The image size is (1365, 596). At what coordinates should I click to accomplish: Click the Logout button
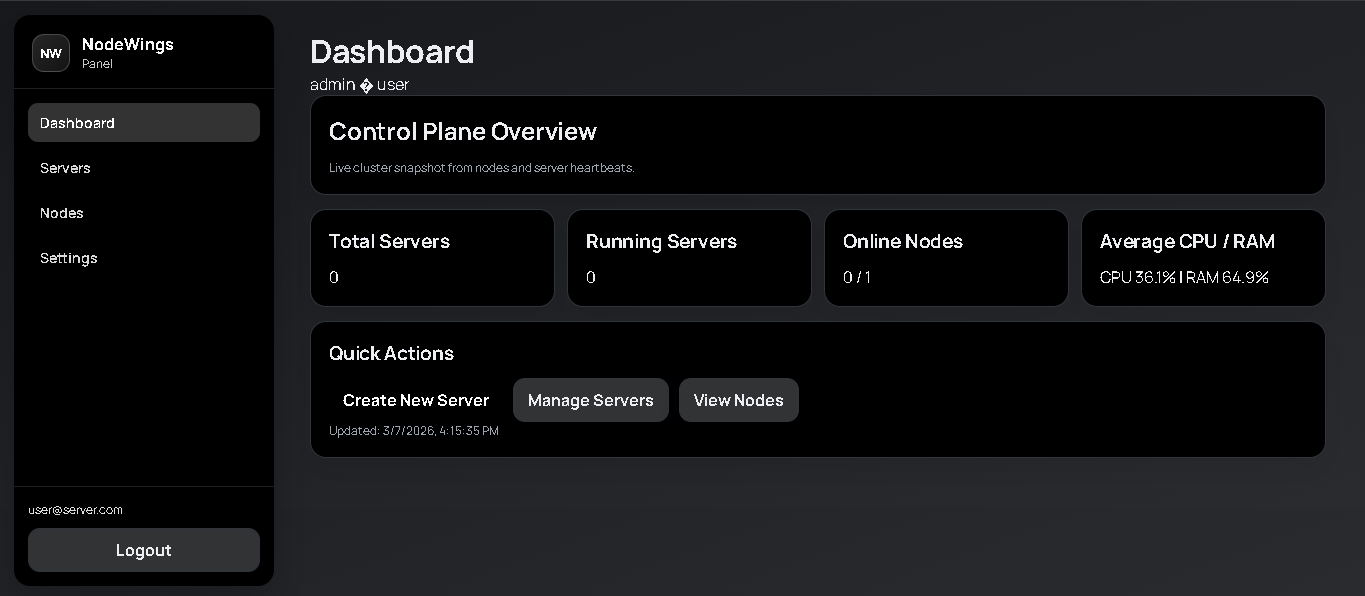point(143,550)
